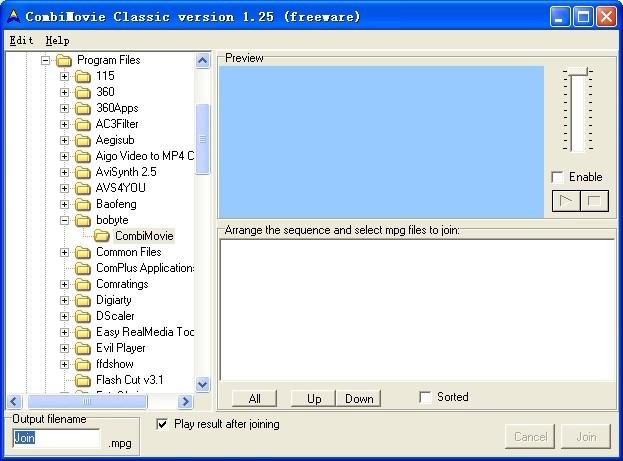
Task: Click the blue preview video area
Action: (x=381, y=141)
